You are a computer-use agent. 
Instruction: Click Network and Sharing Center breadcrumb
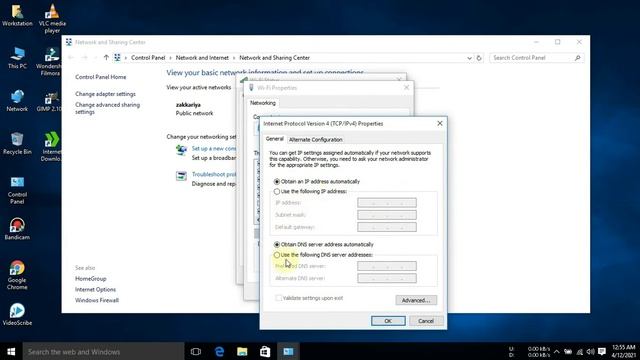click(x=274, y=58)
